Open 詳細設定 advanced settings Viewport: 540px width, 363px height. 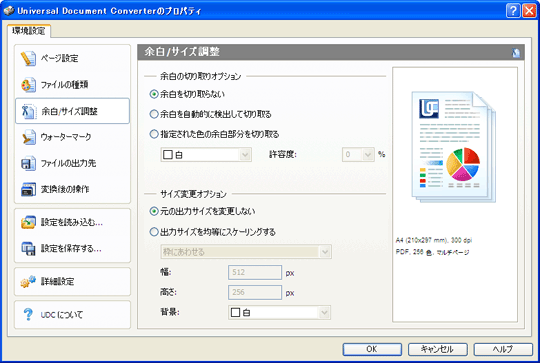pyautogui.click(x=72, y=282)
